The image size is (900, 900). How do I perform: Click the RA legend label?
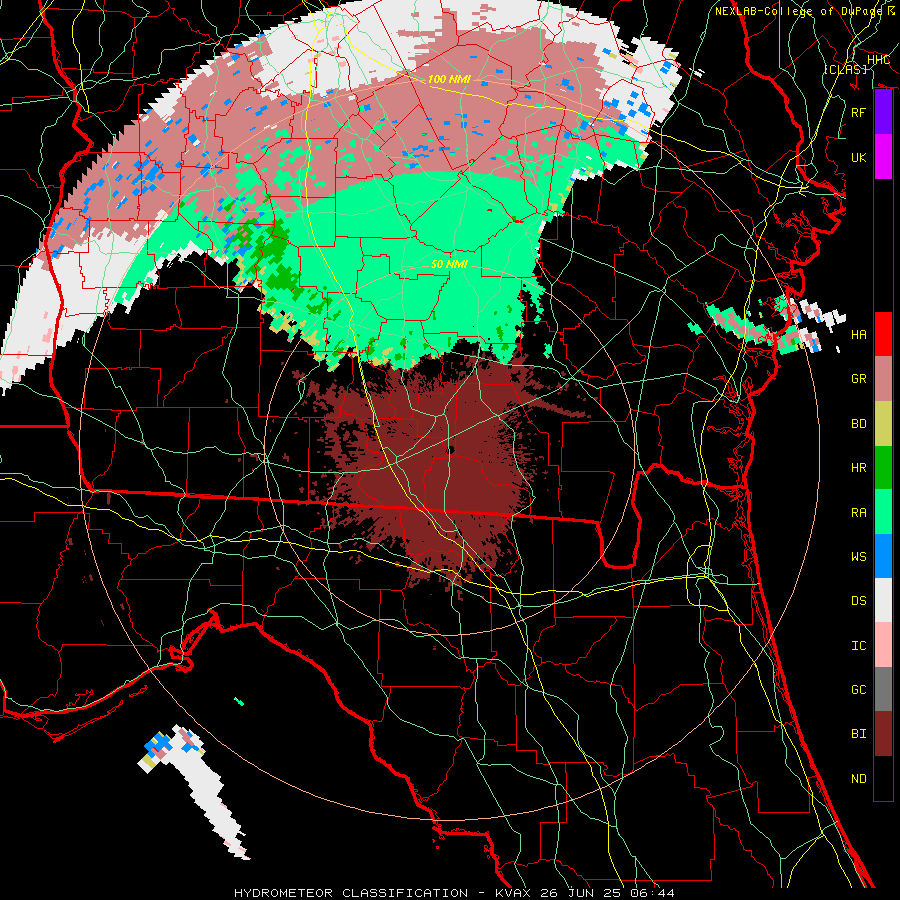859,512
